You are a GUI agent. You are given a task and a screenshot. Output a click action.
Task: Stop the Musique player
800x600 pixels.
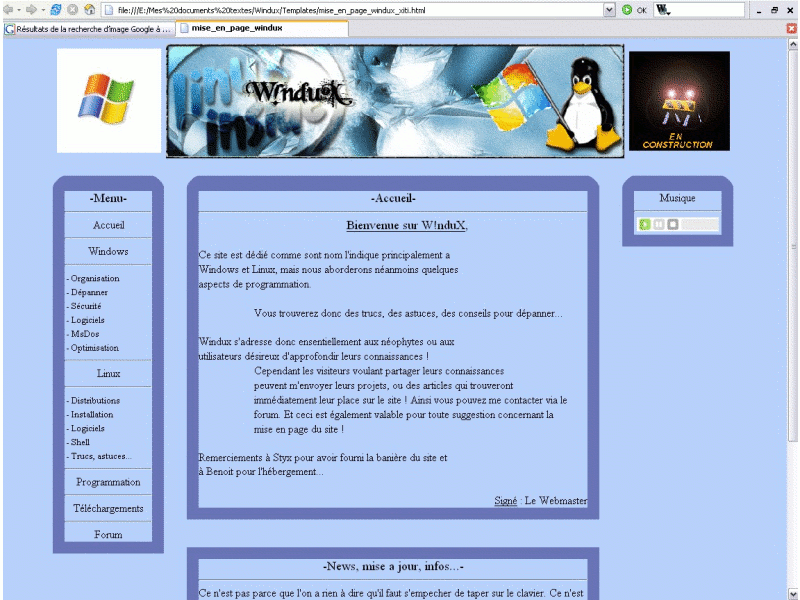coord(673,224)
